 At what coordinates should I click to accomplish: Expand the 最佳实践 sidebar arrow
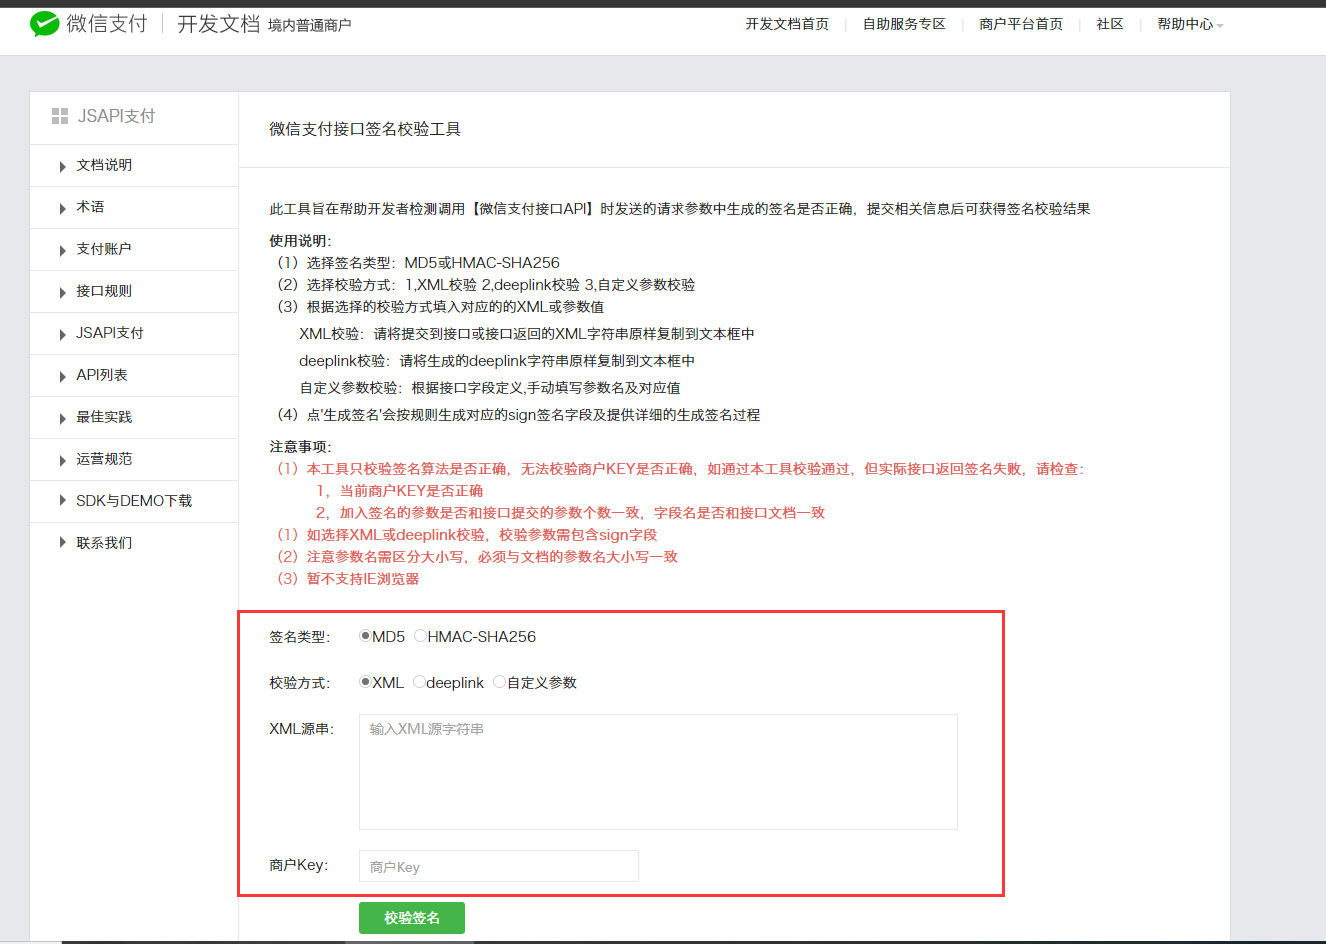(x=63, y=418)
